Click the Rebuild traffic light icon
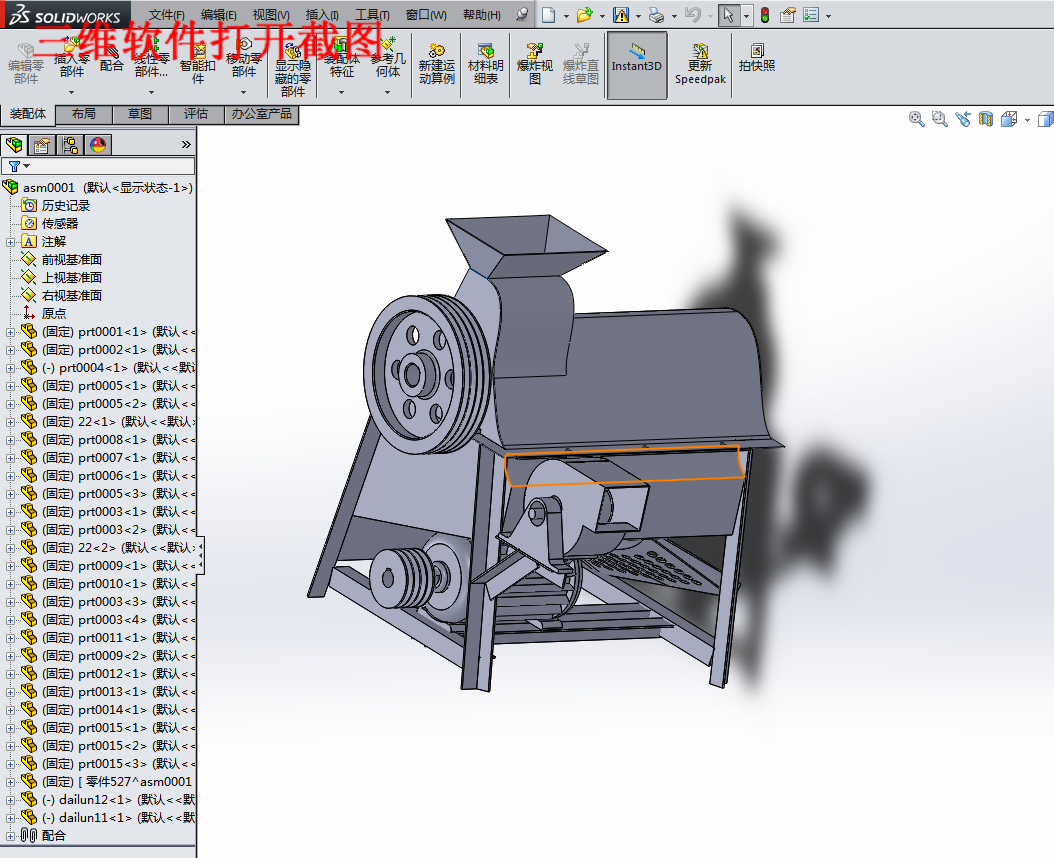This screenshot has height=858, width=1054. (765, 15)
